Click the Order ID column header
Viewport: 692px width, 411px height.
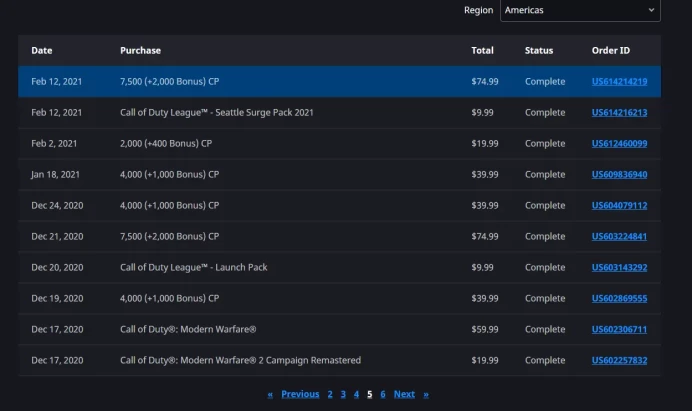(x=611, y=50)
